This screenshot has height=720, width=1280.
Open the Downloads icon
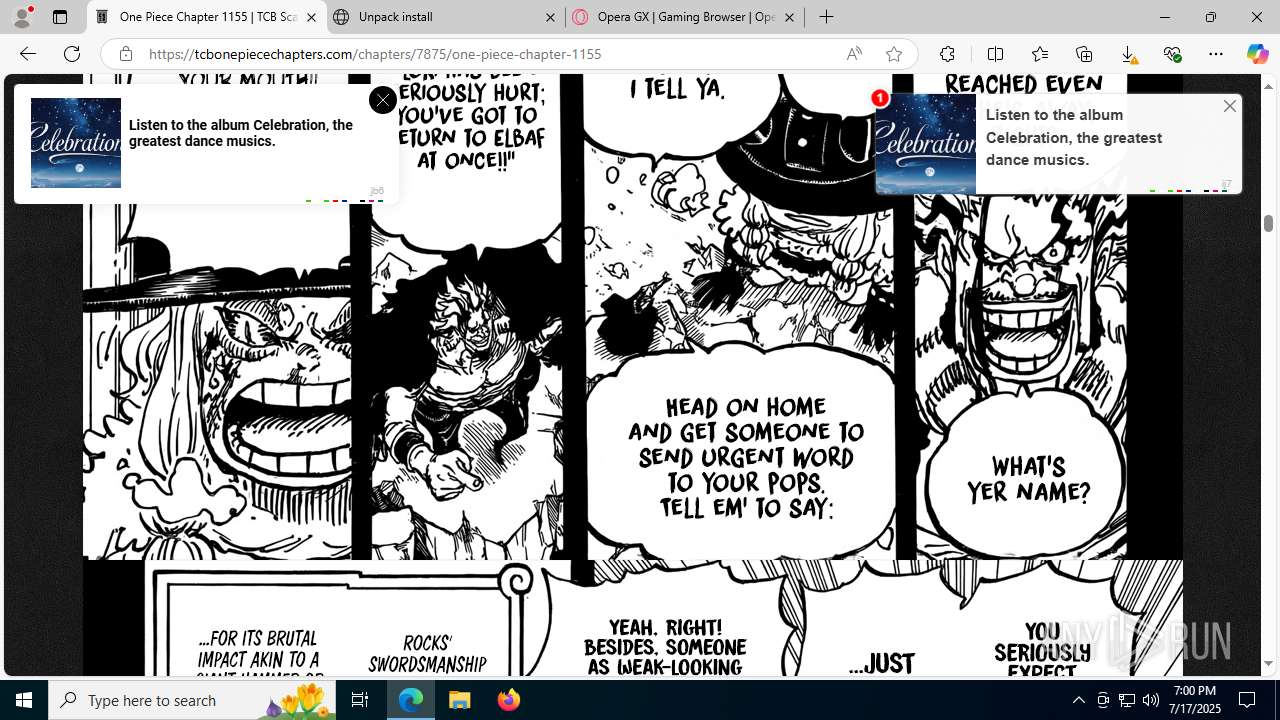[1128, 54]
